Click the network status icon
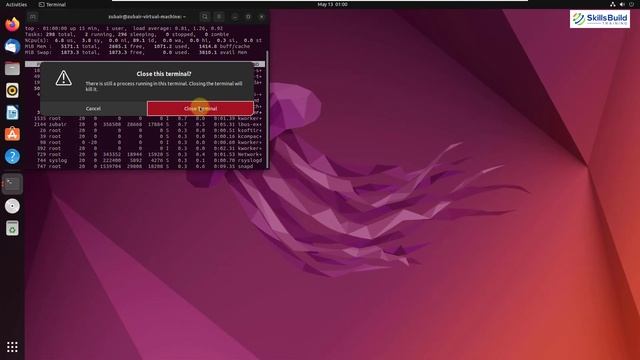This screenshot has width=640, height=360. click(x=613, y=4)
